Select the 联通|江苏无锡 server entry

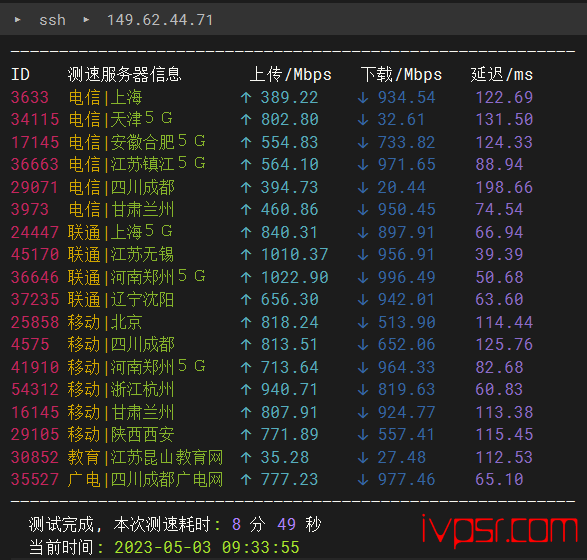click(121, 255)
